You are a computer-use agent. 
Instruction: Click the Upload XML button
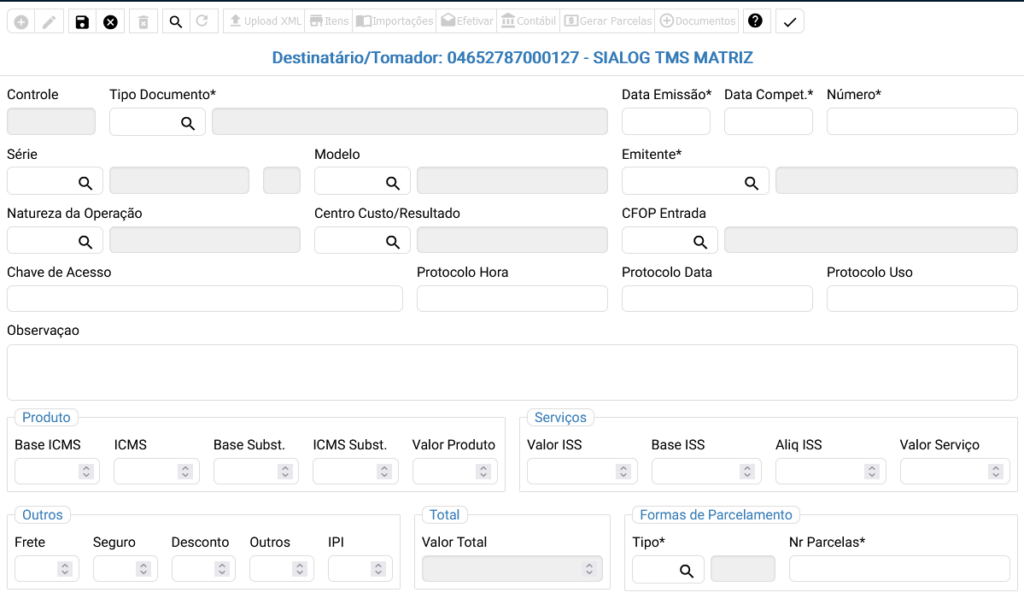click(x=264, y=22)
